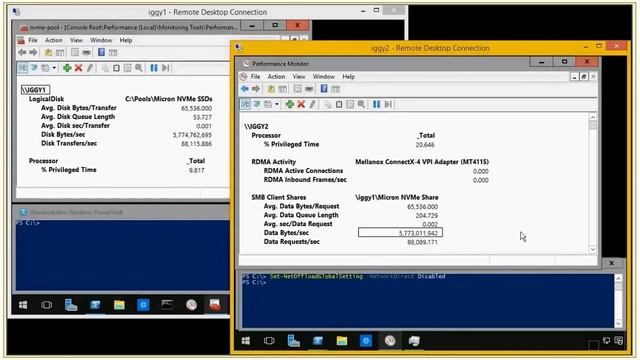This screenshot has width=640, height=360.
Task: Open Help menu in iggy2 Performance Monitor
Action: (348, 76)
